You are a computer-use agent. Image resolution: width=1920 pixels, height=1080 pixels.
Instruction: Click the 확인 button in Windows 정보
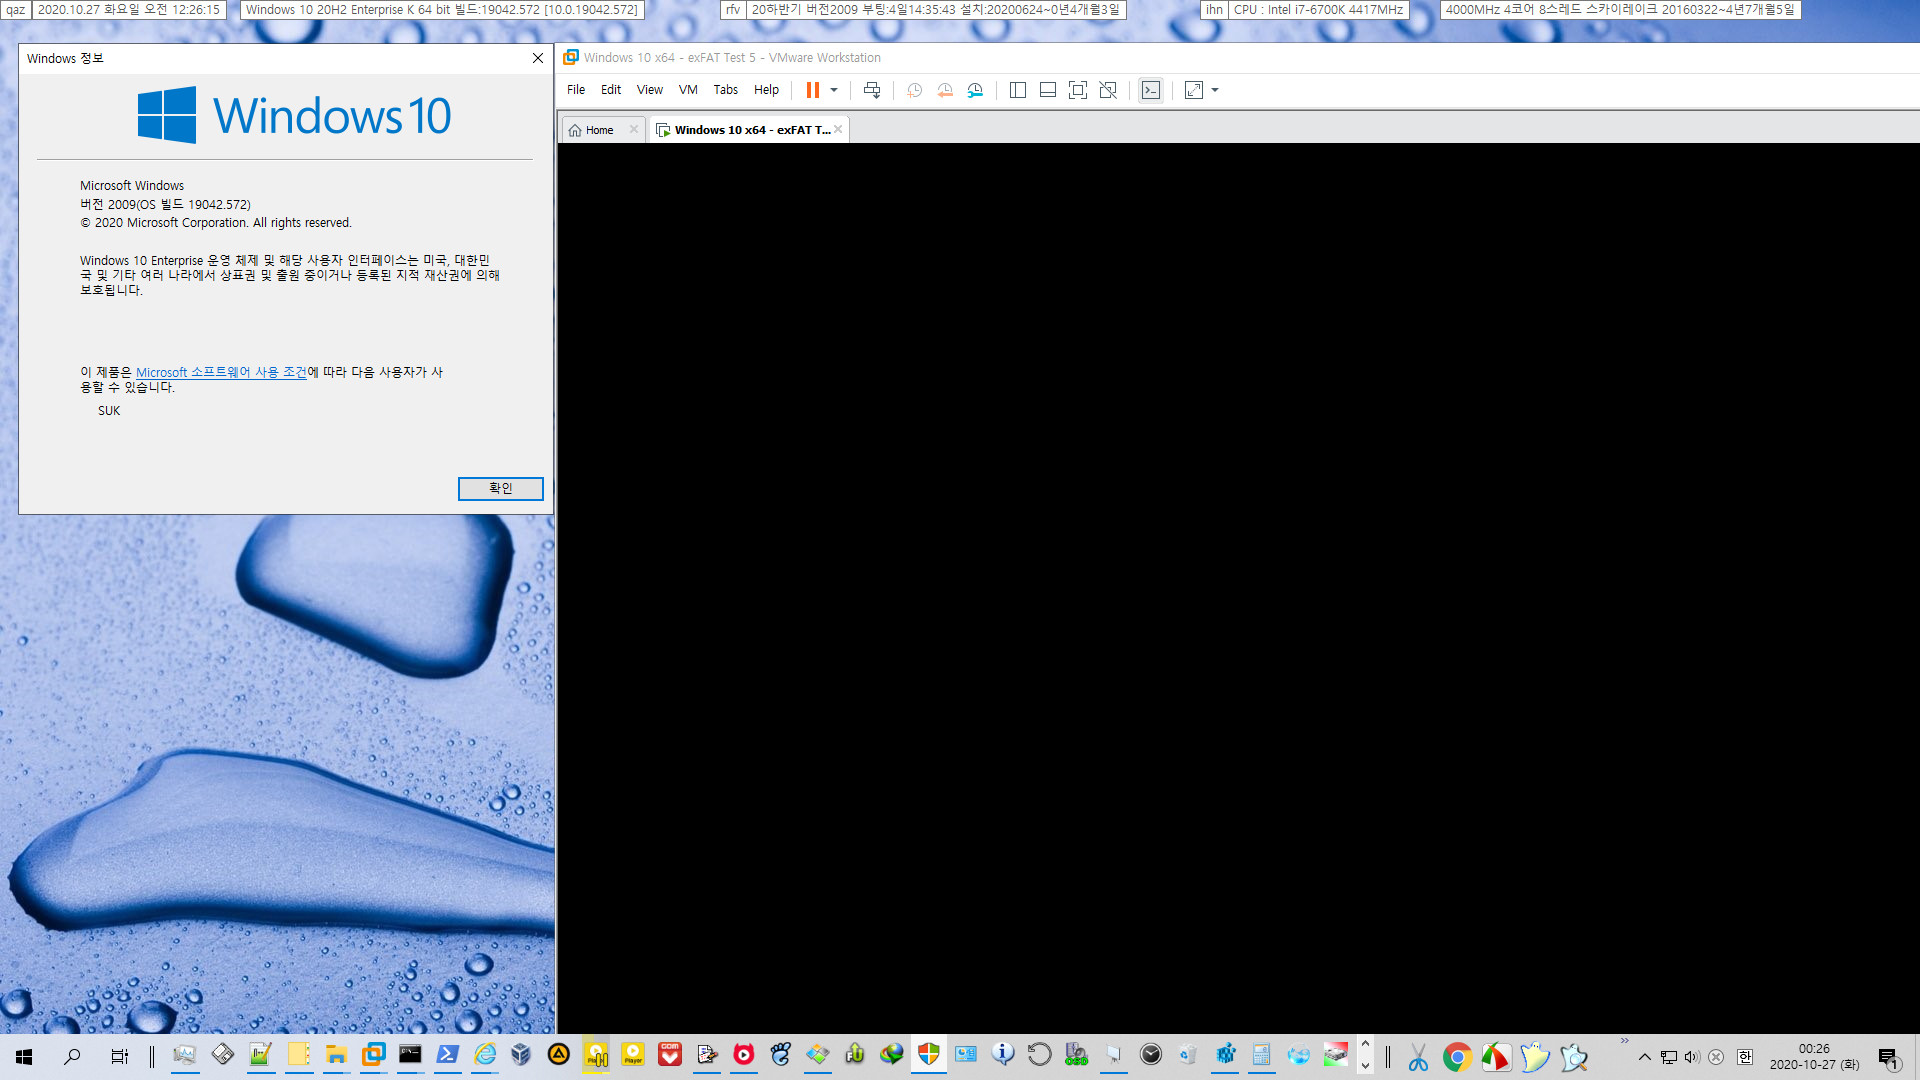point(501,488)
